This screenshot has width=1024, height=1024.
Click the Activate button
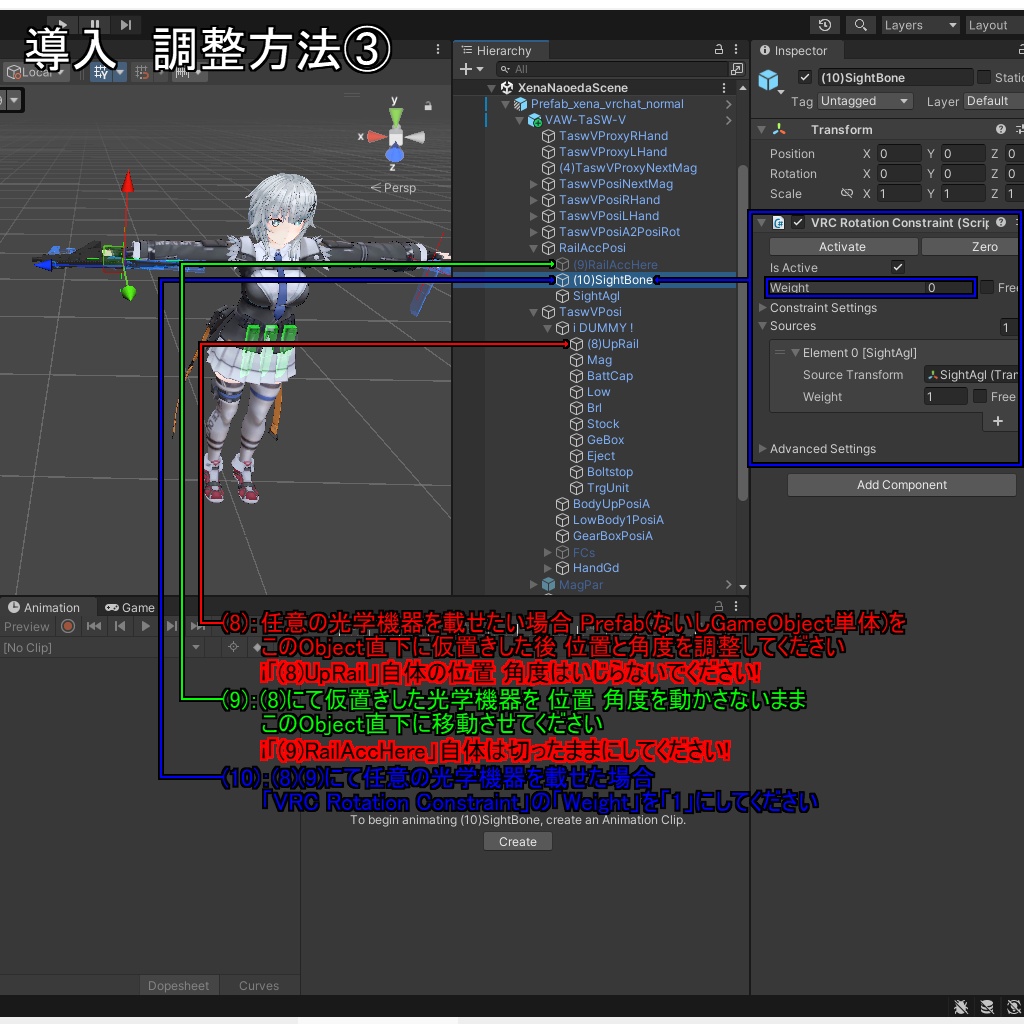(x=842, y=247)
